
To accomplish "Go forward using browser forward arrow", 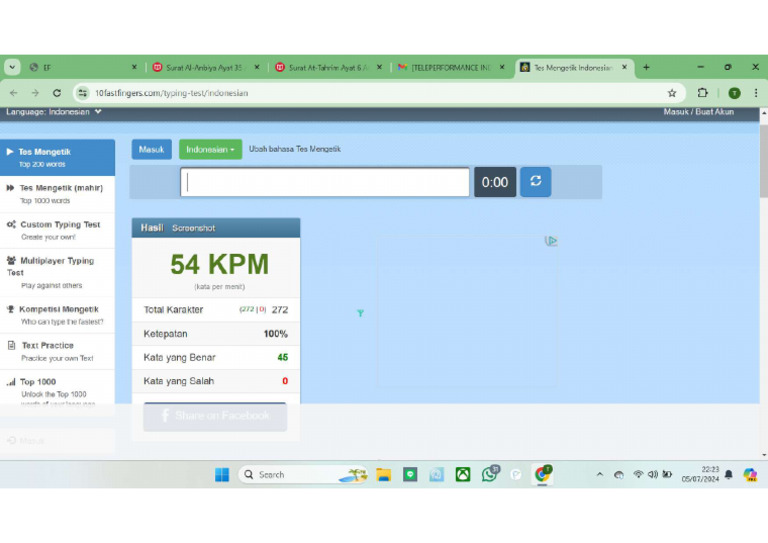I will click(x=35, y=93).
